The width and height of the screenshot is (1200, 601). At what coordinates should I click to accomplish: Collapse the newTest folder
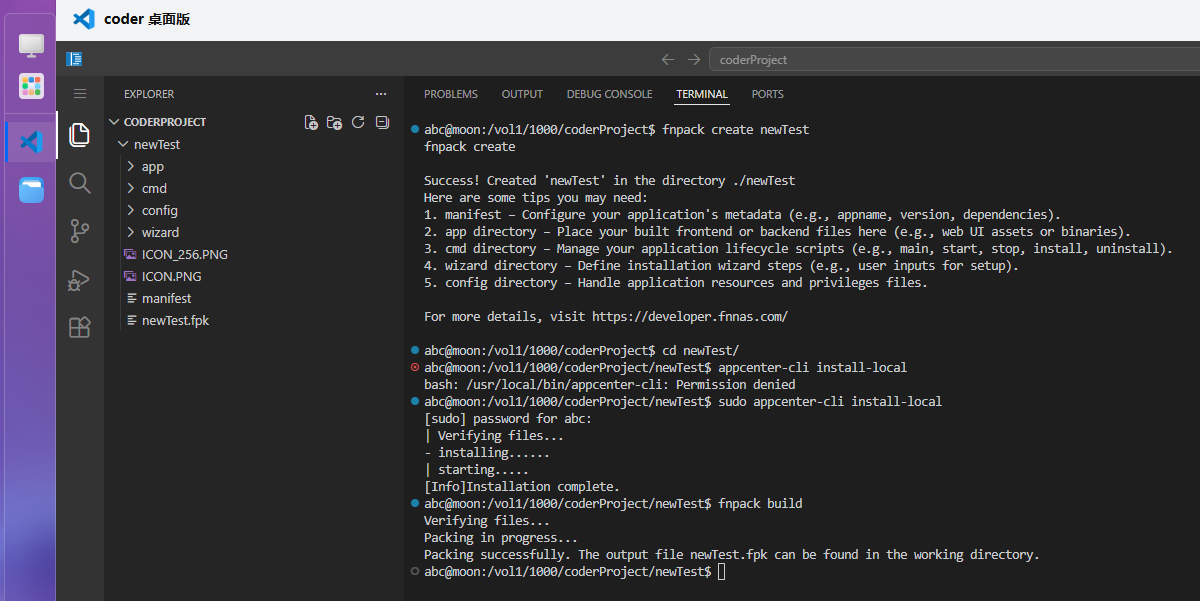point(156,145)
